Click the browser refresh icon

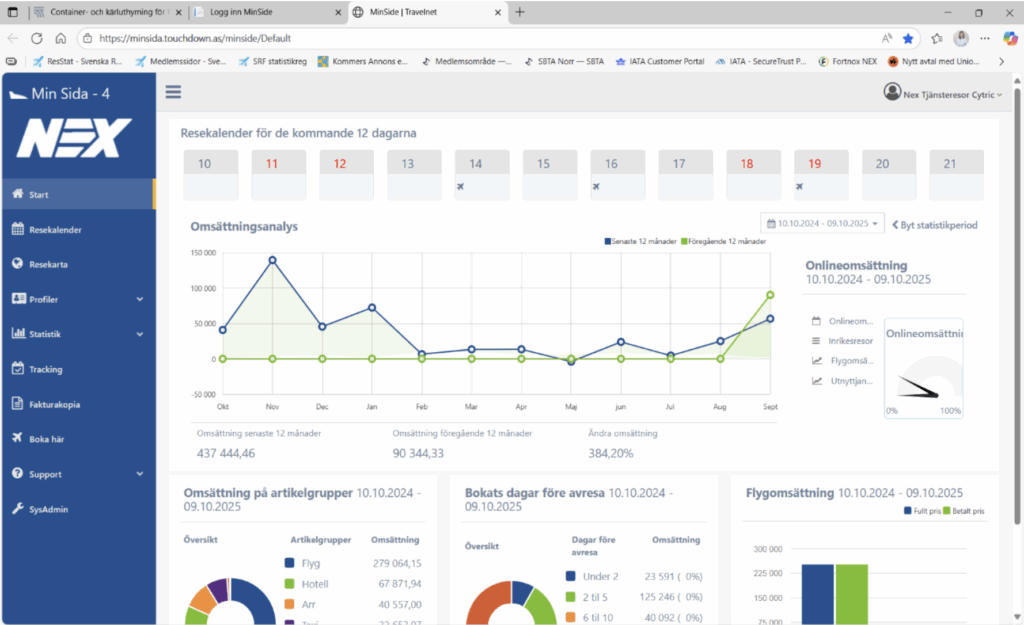tap(37, 38)
